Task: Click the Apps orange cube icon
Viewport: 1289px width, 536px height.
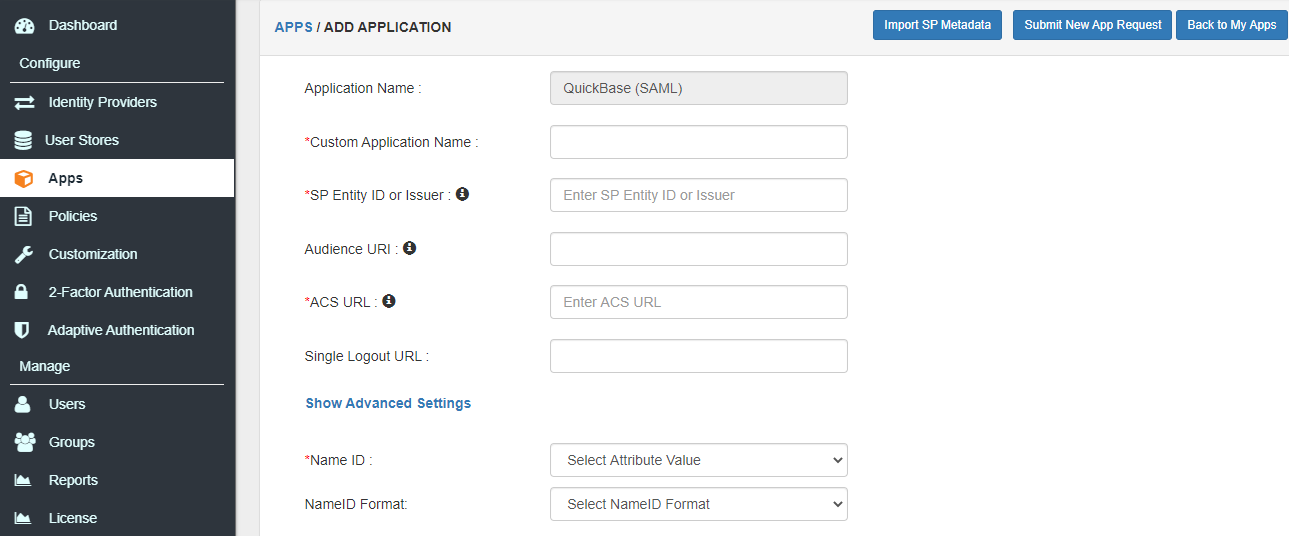Action: (x=24, y=178)
